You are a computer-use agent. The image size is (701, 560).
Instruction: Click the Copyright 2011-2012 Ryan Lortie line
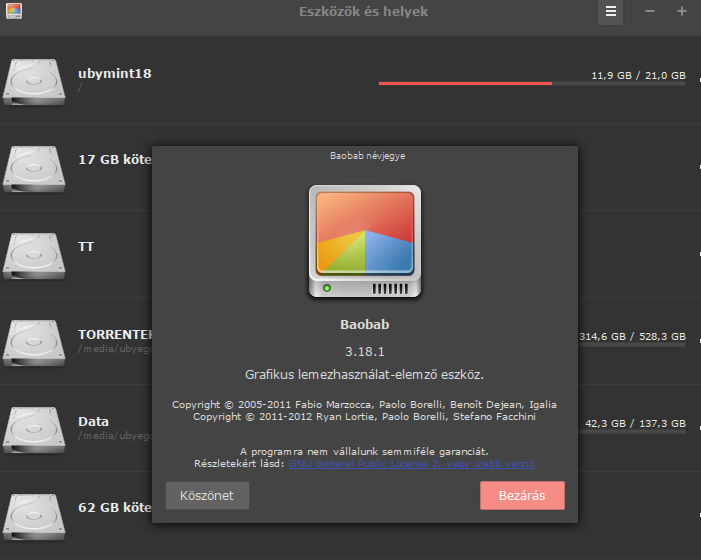coord(364,417)
